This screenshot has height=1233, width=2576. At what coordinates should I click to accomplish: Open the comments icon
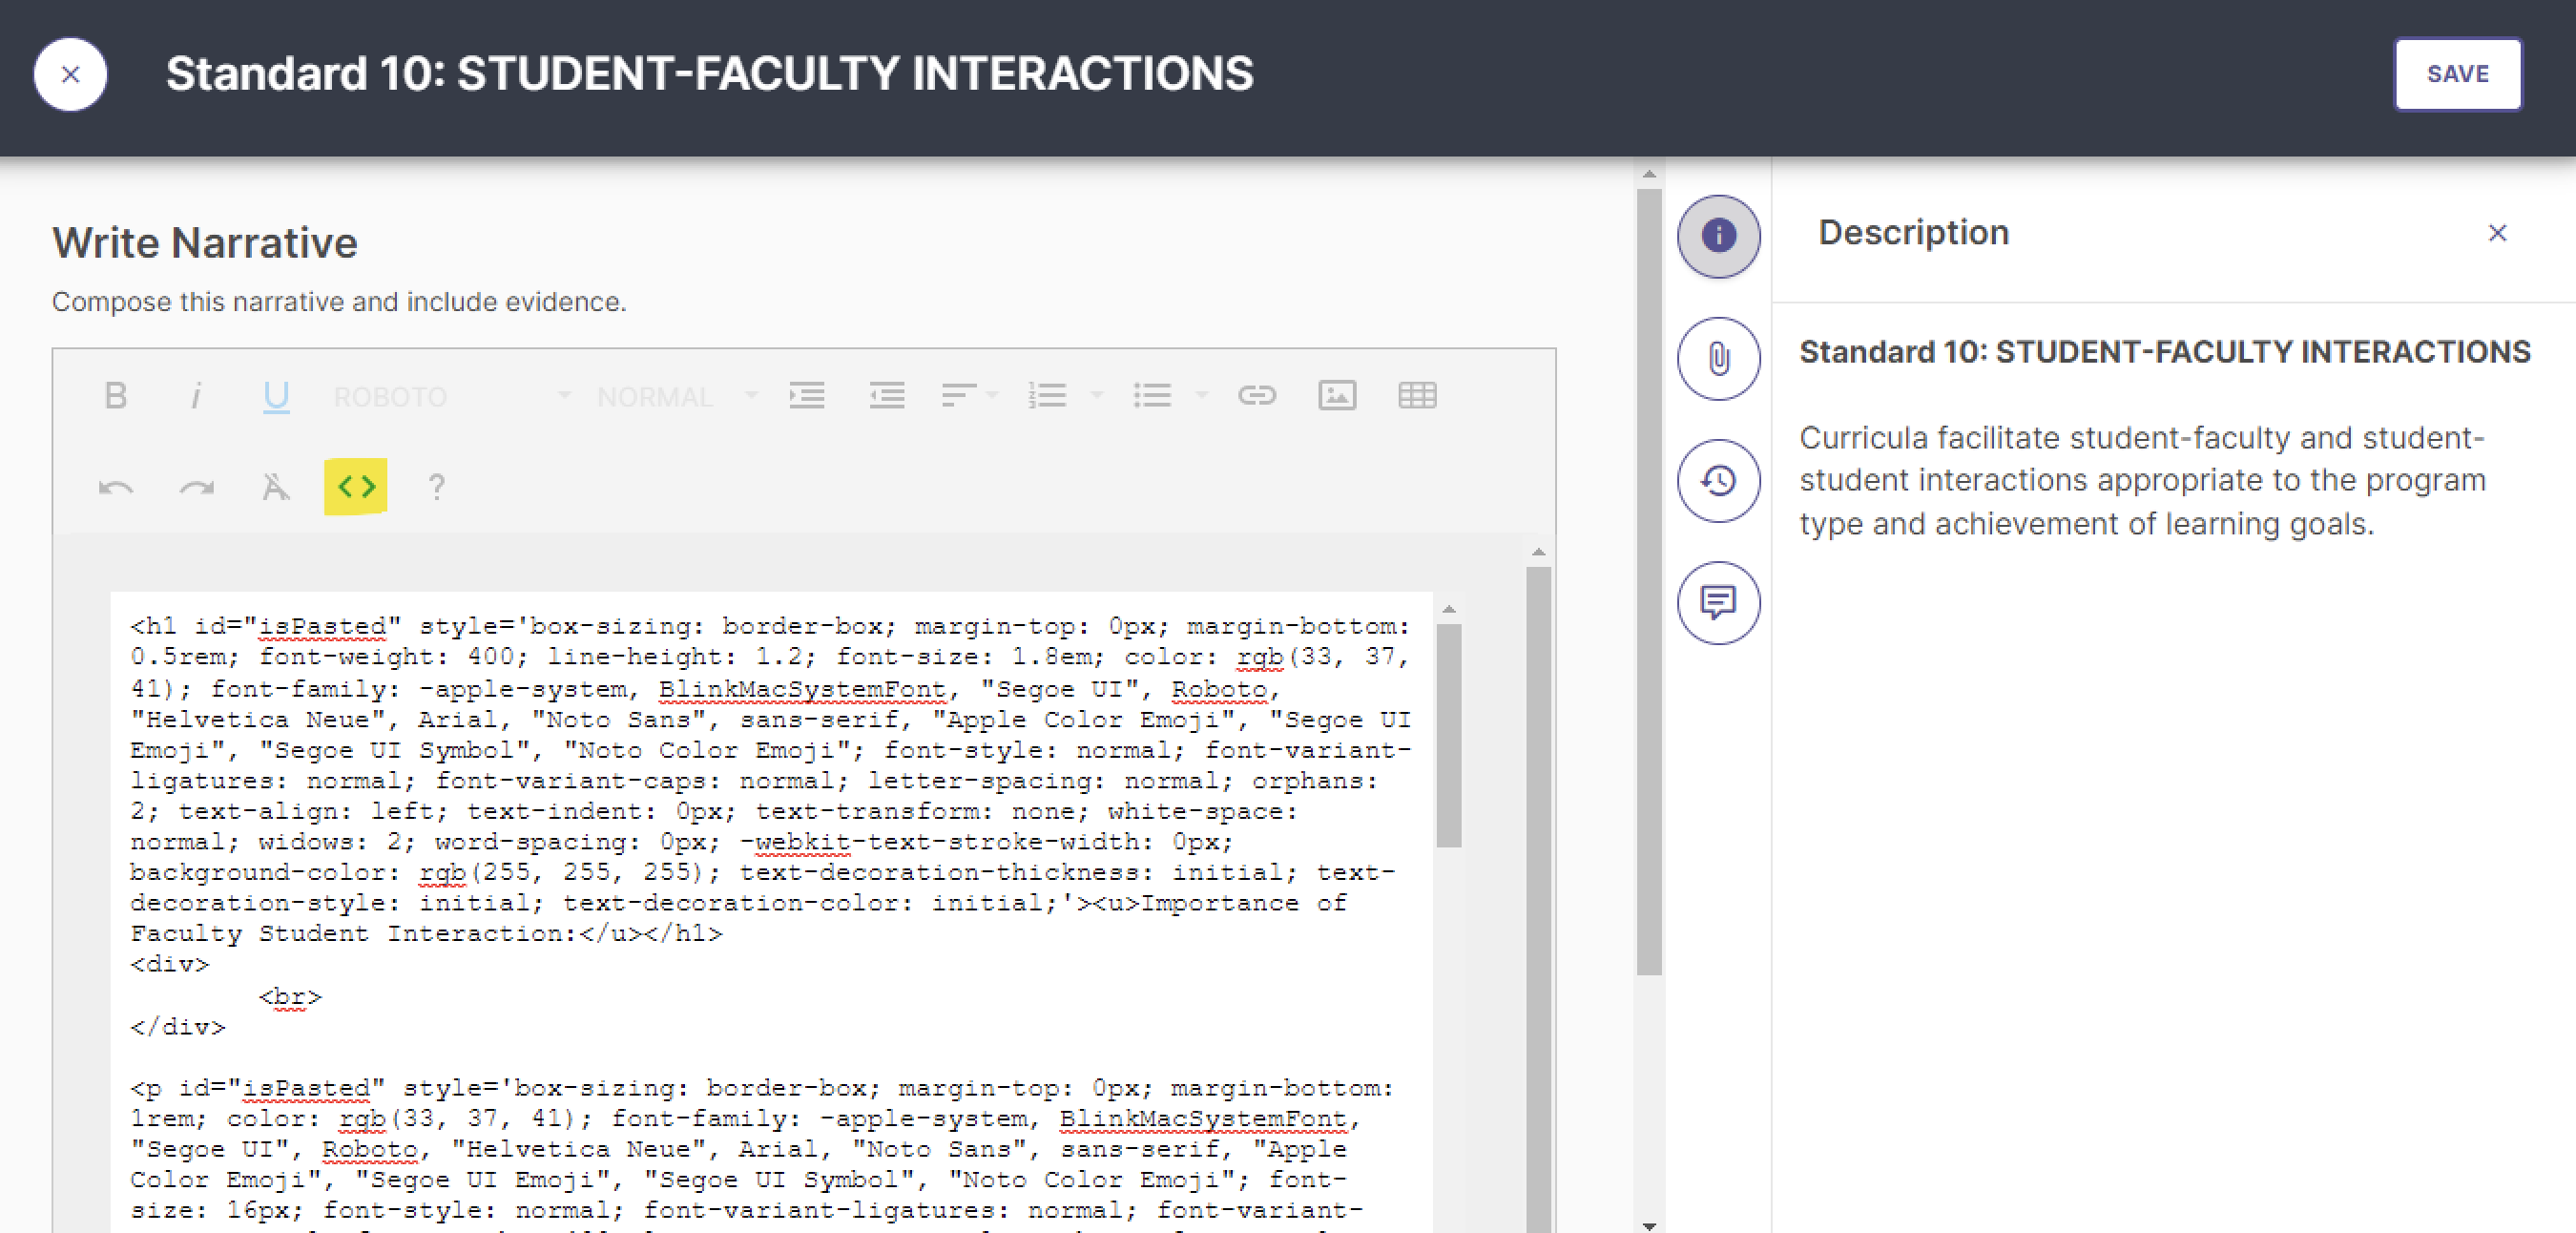[1718, 603]
